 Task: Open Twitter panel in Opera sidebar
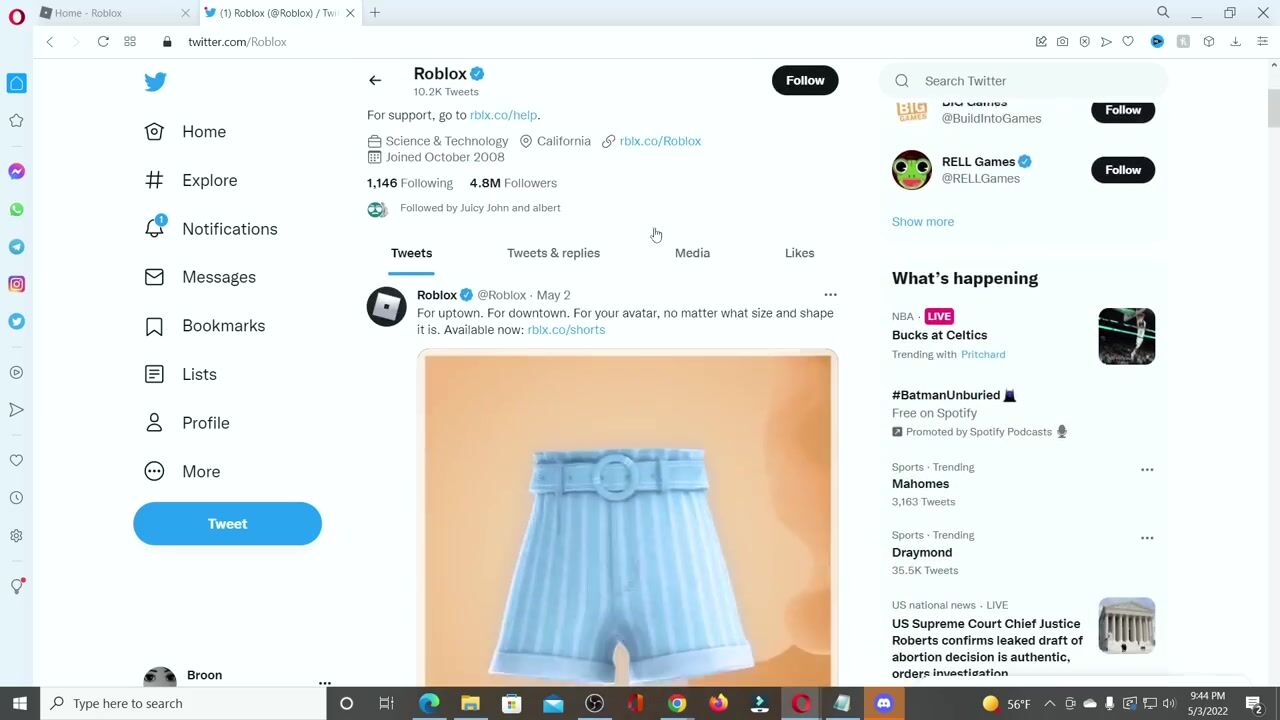tap(16, 322)
